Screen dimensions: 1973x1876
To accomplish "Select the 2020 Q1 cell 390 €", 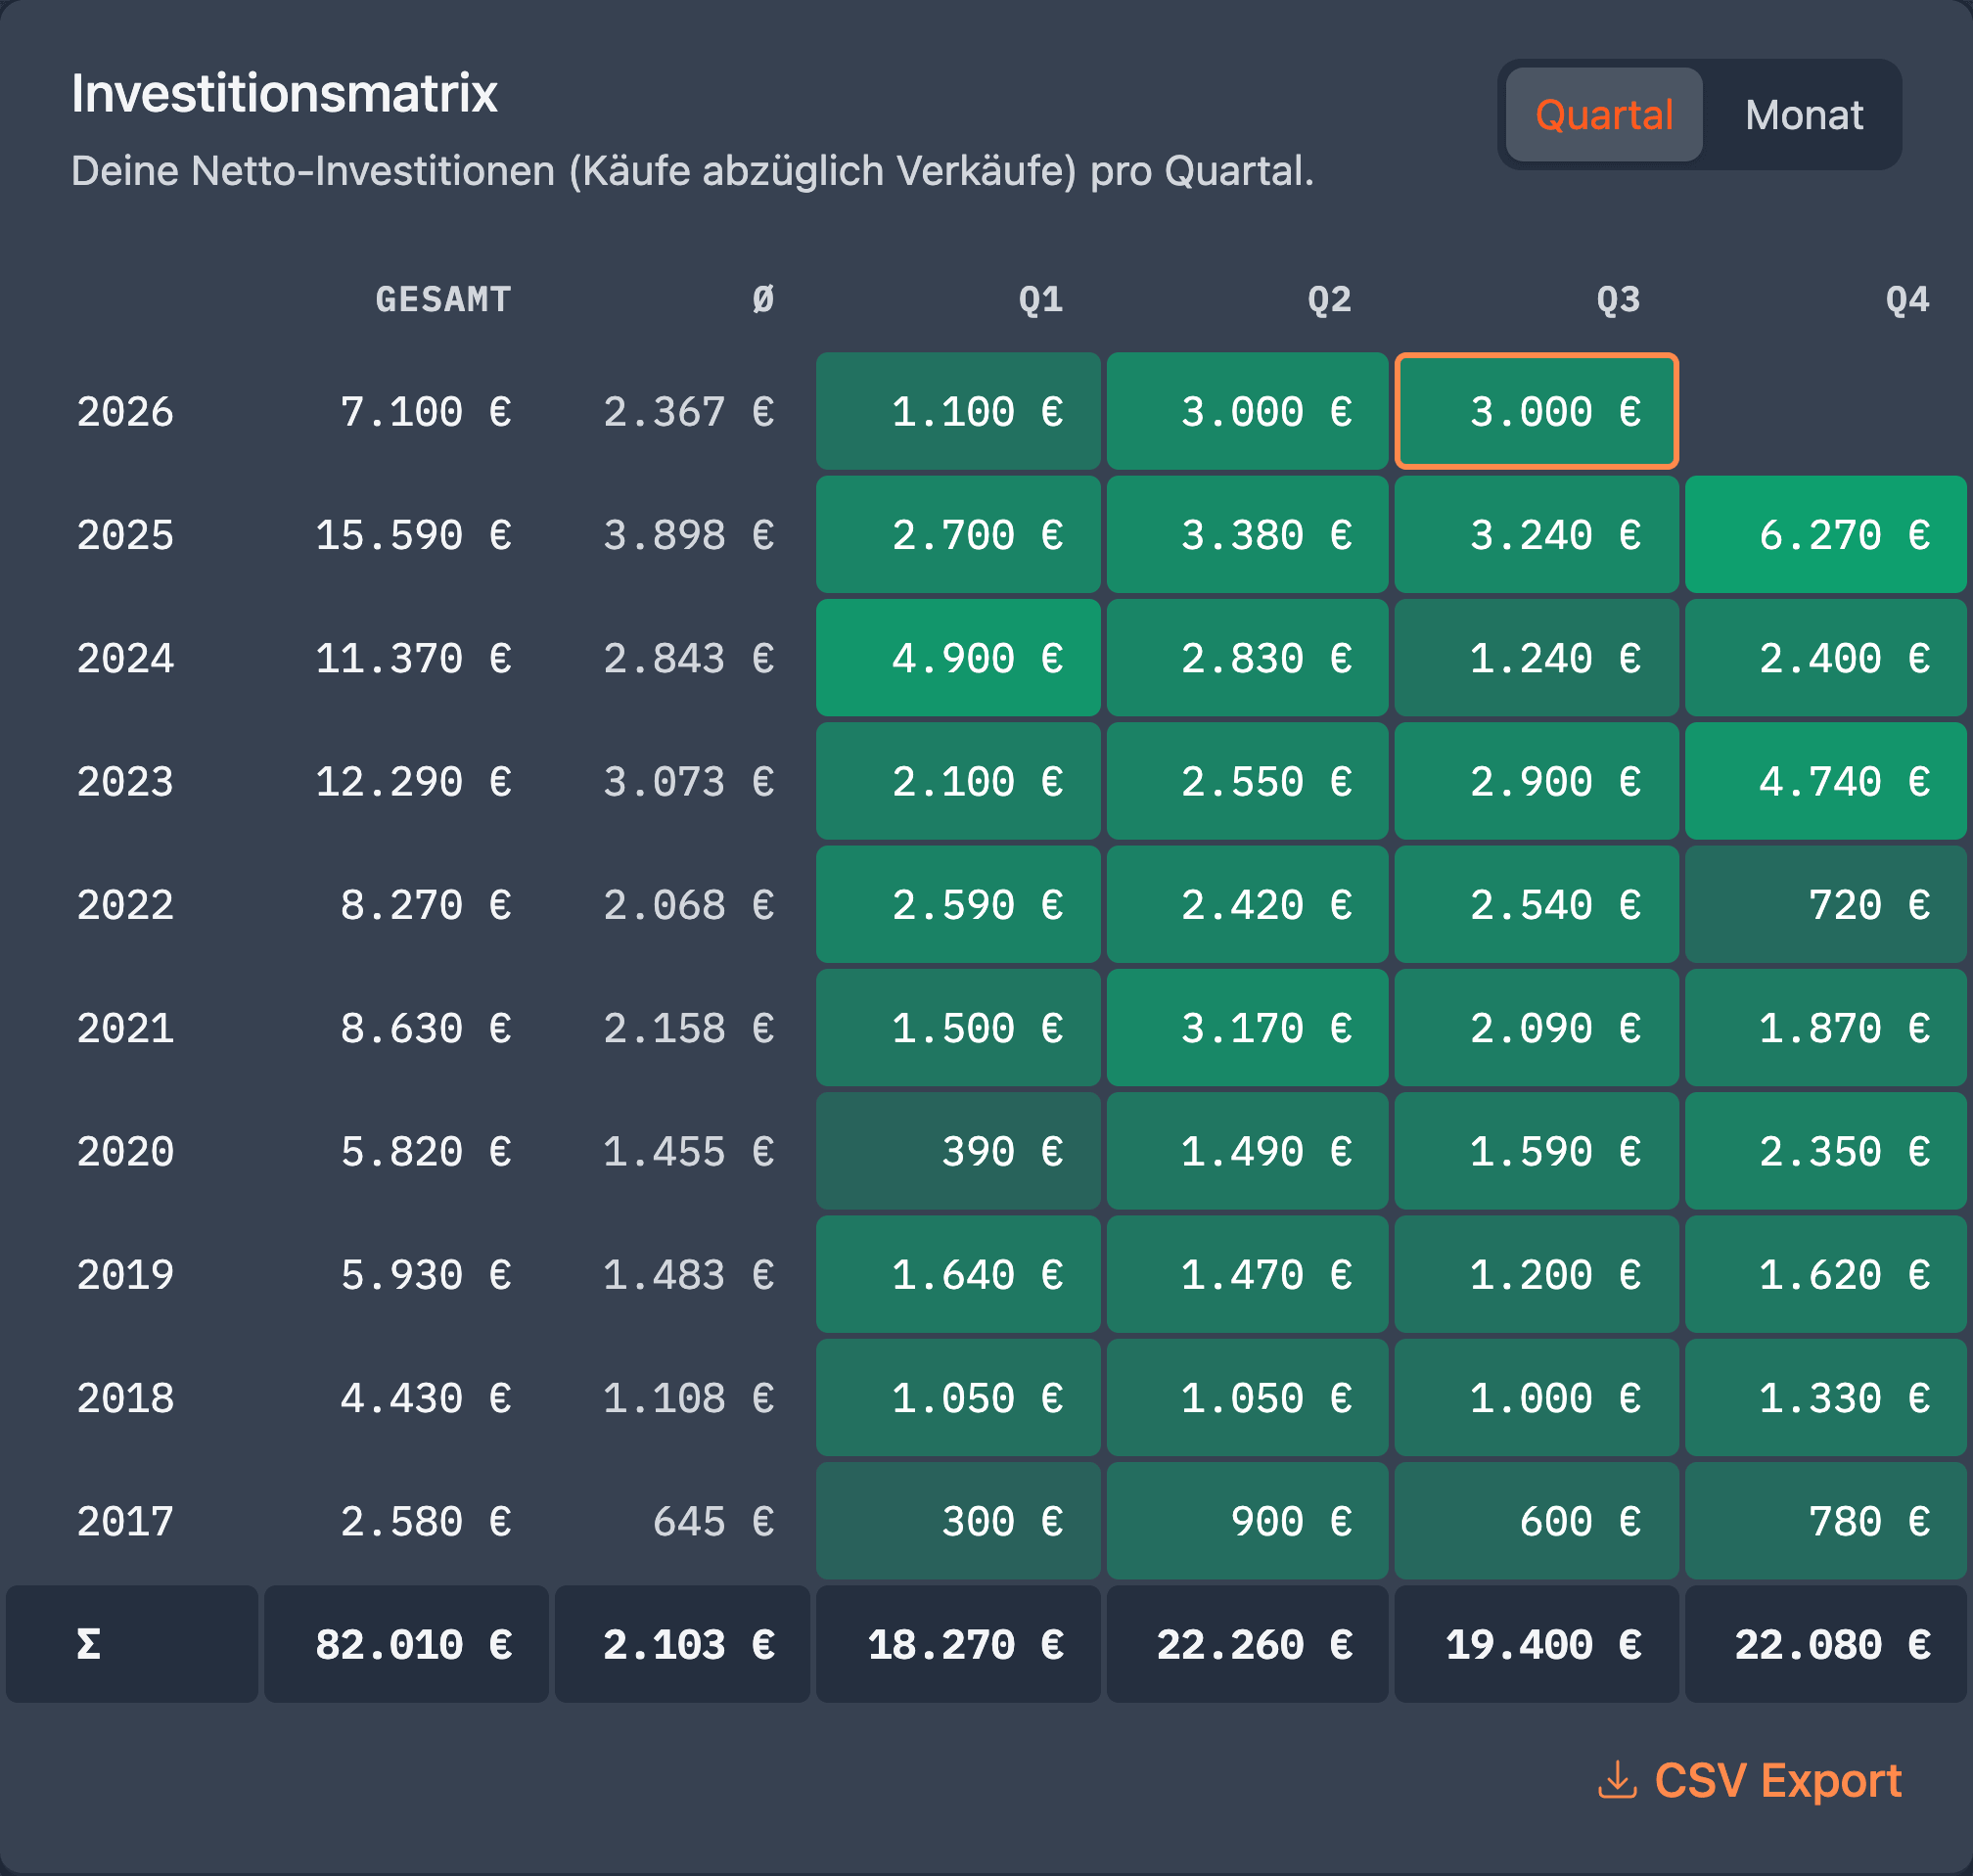I will 958,1151.
